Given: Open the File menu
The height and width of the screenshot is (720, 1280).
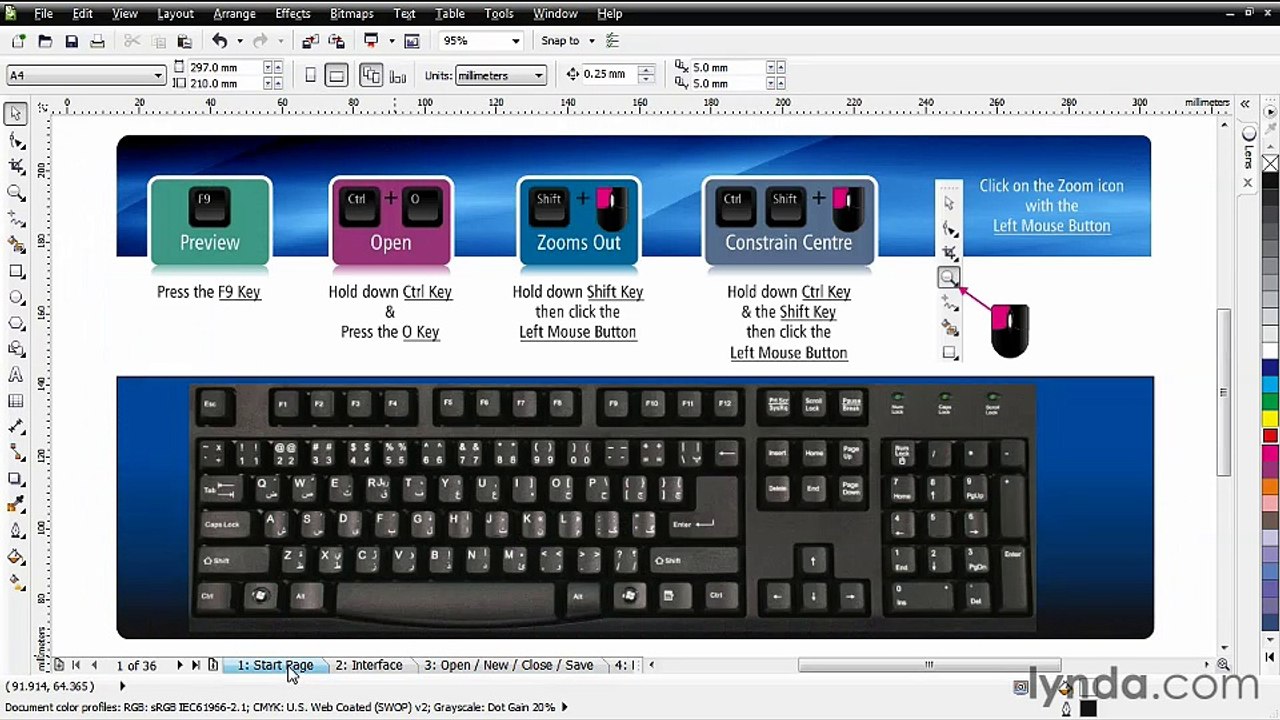Looking at the screenshot, I should (44, 13).
